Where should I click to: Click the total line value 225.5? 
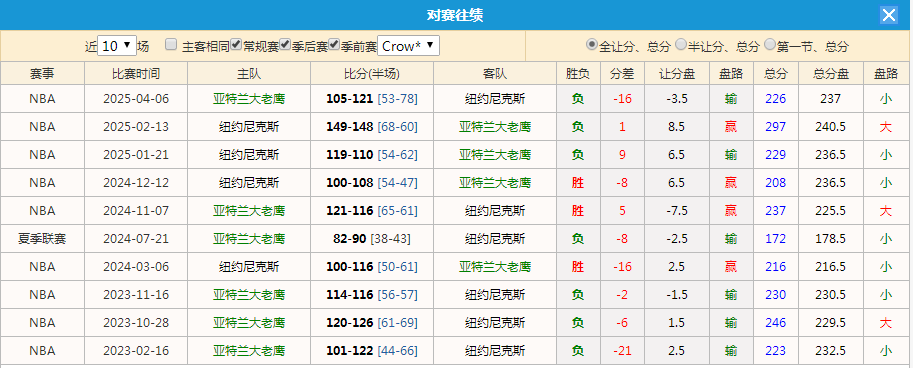830,211
